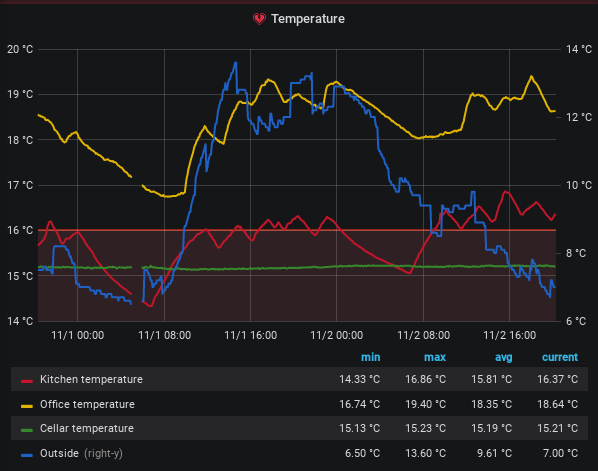Sort the legend by the max column
598x471 pixels.
coord(435,357)
